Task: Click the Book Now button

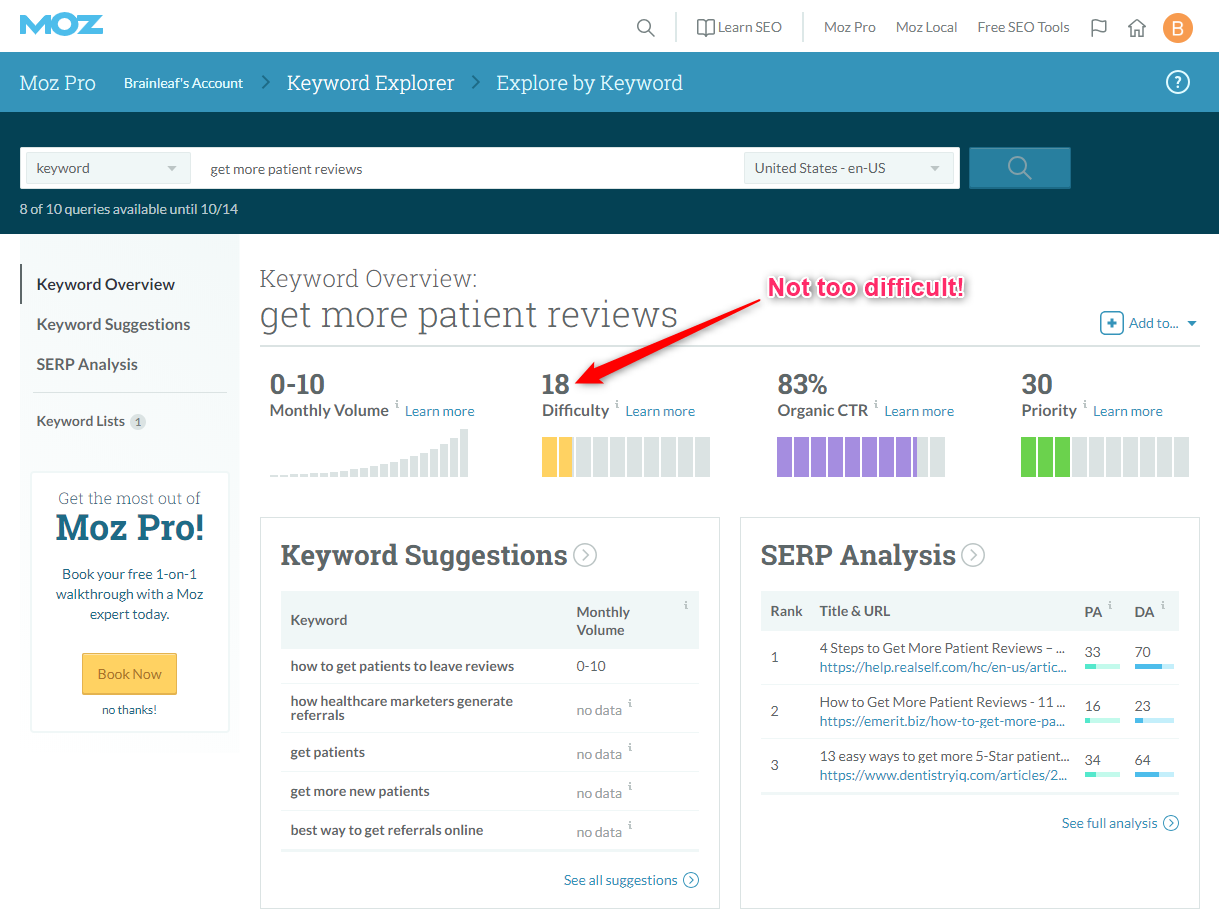Action: point(129,674)
